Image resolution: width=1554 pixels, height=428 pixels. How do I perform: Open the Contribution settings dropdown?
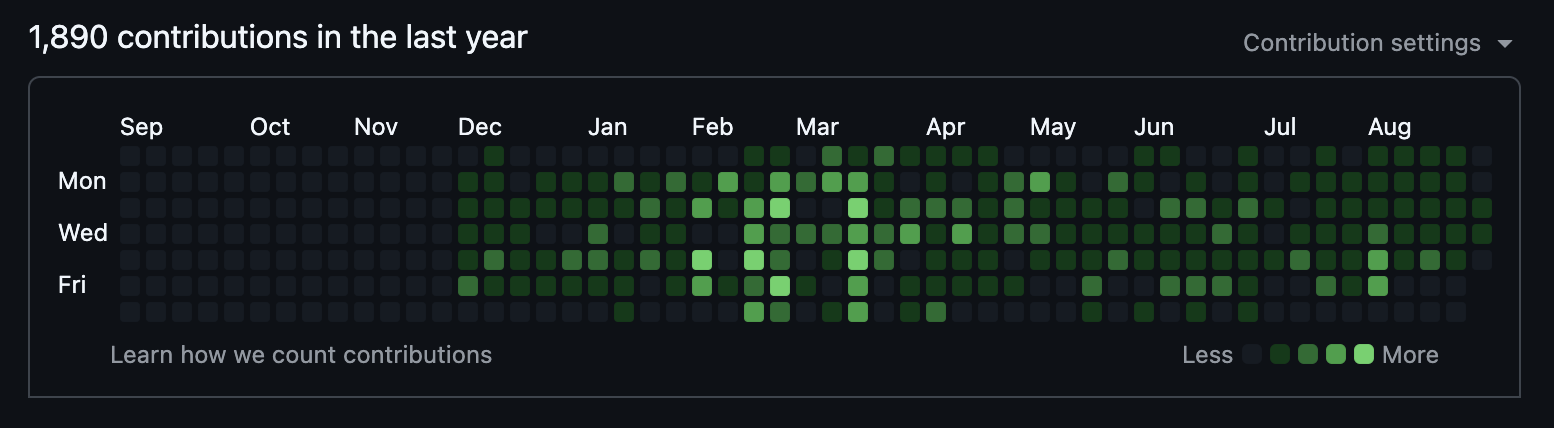(1361, 43)
